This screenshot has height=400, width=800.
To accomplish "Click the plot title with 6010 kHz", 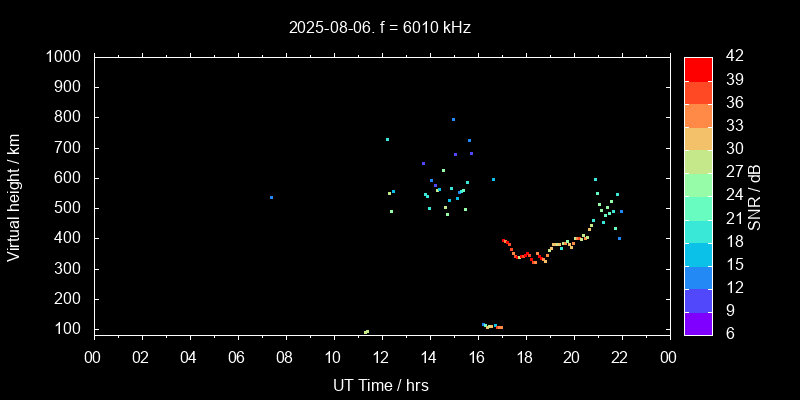I will (x=380, y=27).
